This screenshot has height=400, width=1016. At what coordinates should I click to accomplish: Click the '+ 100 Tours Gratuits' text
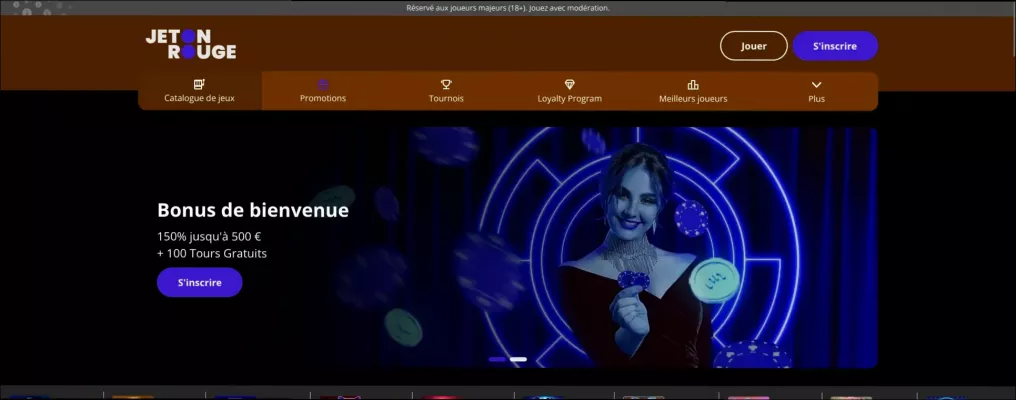click(212, 253)
